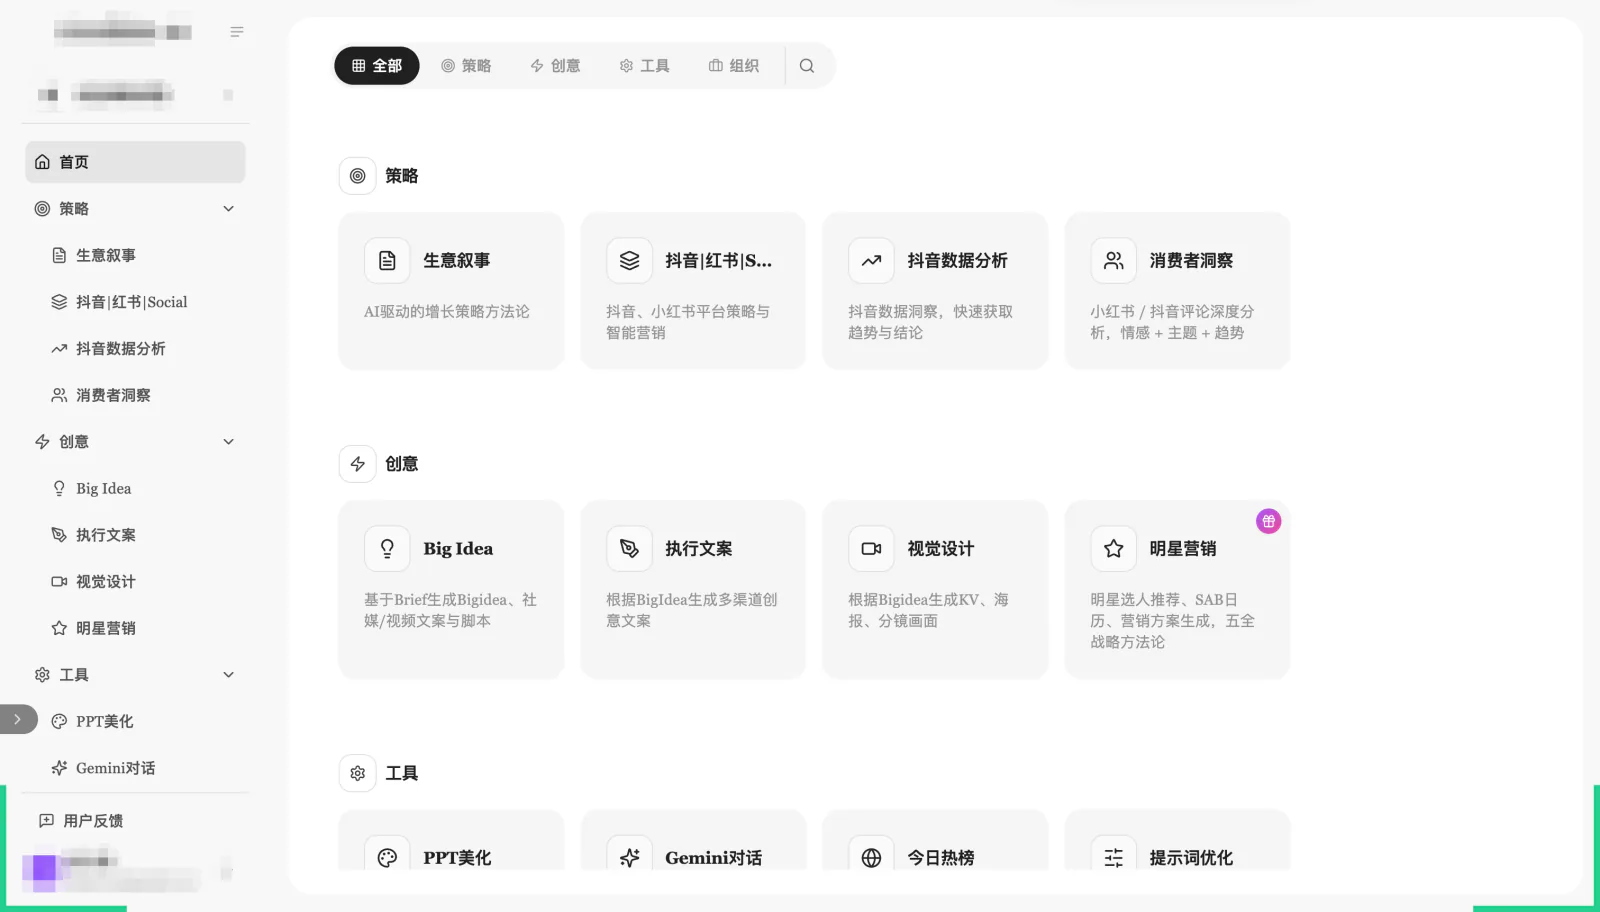Image resolution: width=1600 pixels, height=912 pixels.
Task: Click the globe icon on 今日热榜 card
Action: click(x=871, y=857)
